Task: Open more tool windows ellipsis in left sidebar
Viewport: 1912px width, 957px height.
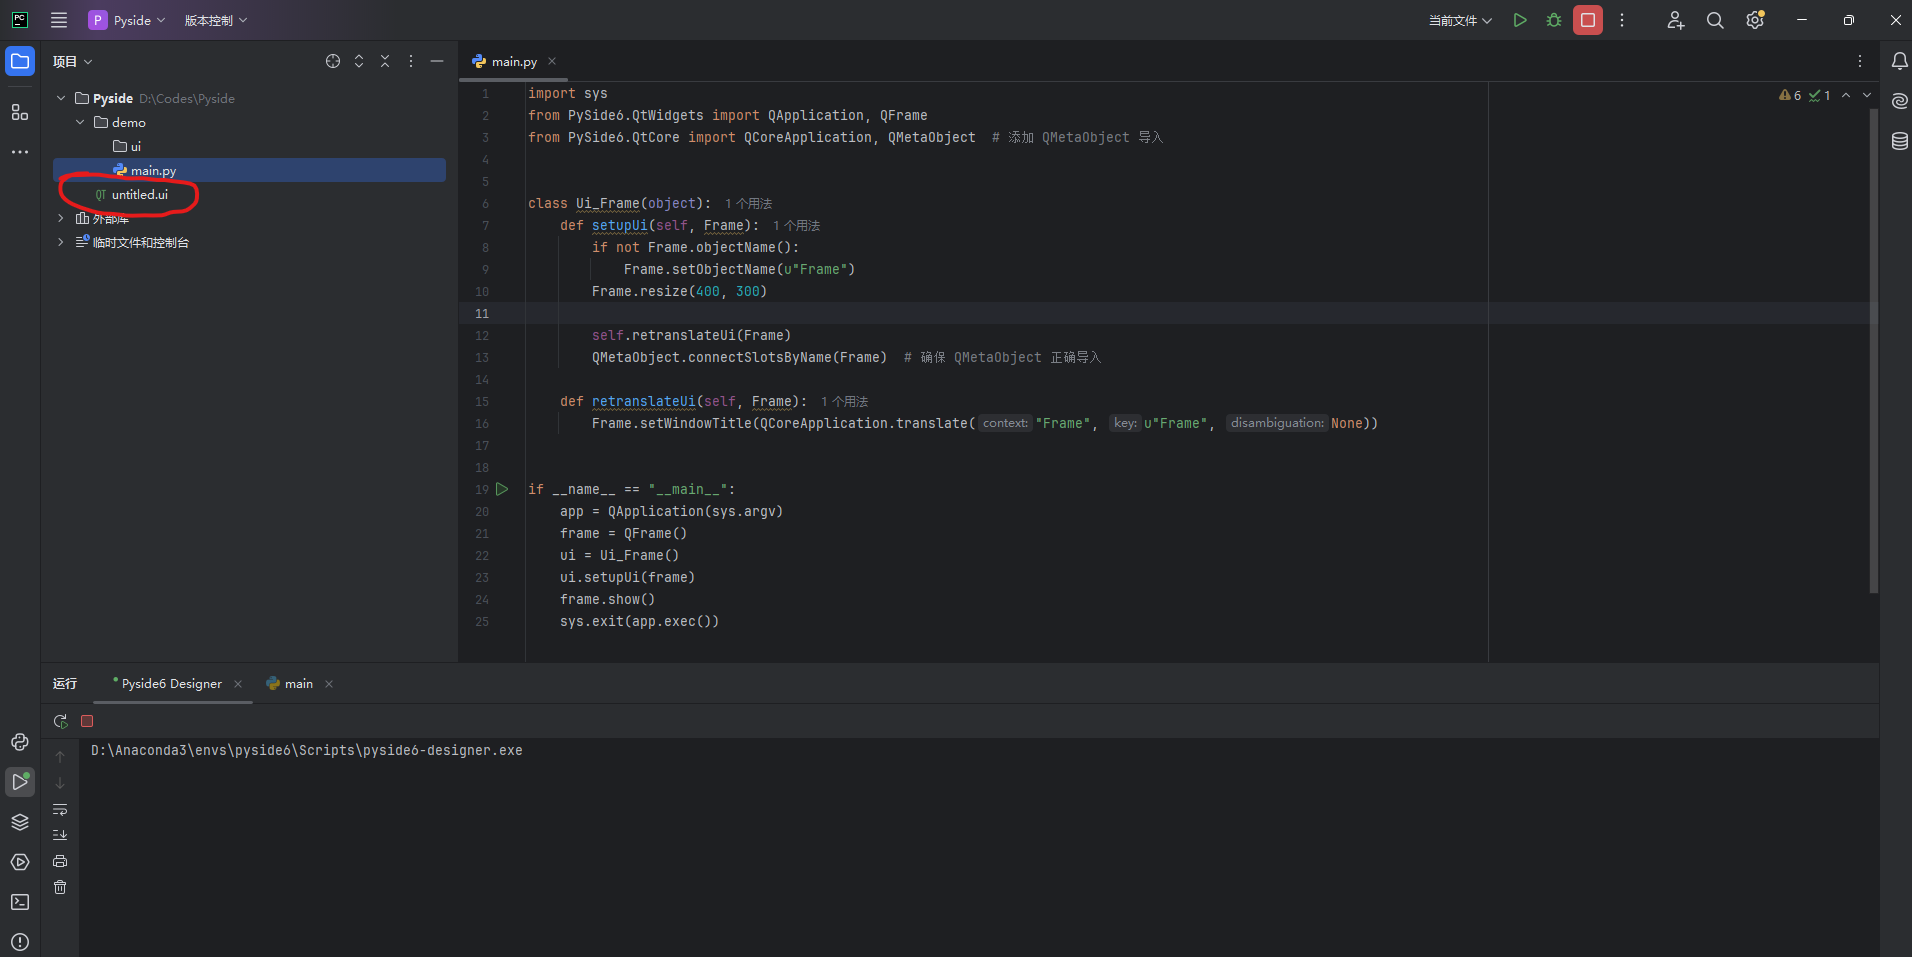Action: click(x=20, y=152)
